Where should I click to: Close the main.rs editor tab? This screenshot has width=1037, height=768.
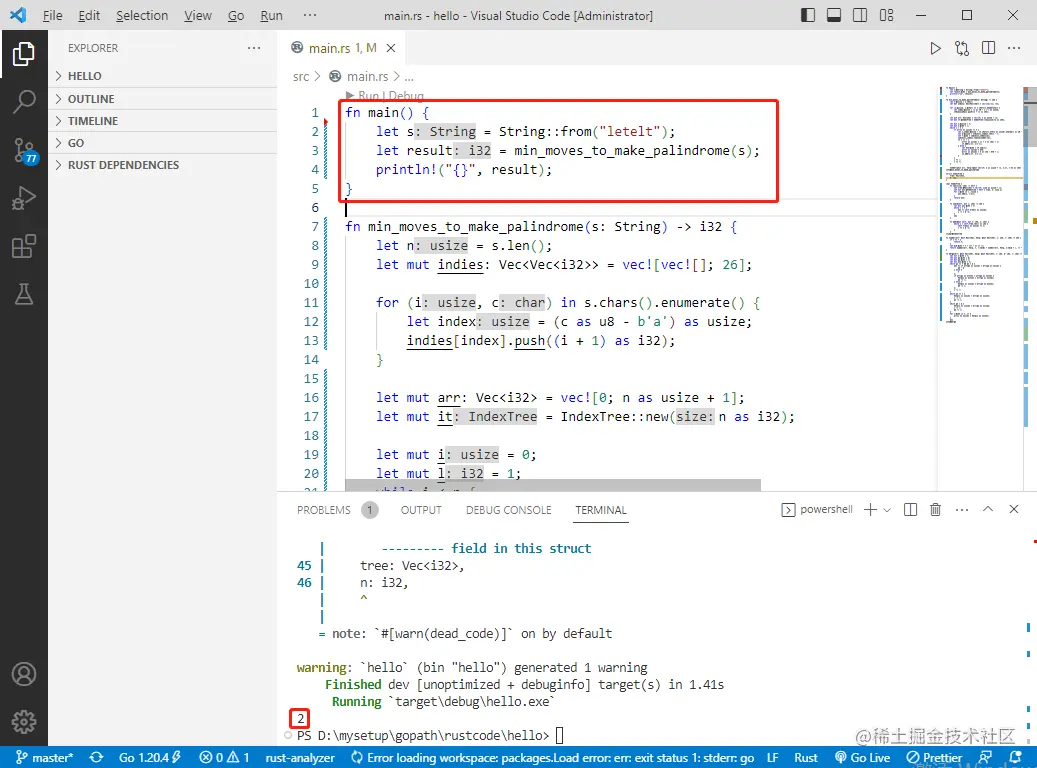(391, 48)
